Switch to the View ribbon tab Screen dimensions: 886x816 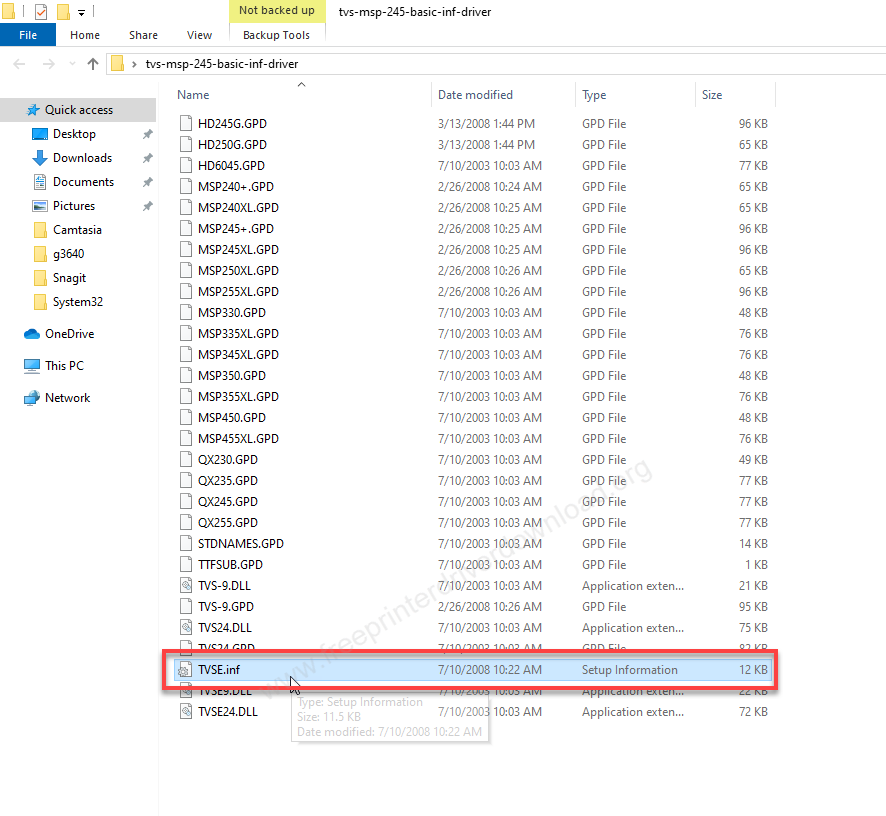point(199,35)
